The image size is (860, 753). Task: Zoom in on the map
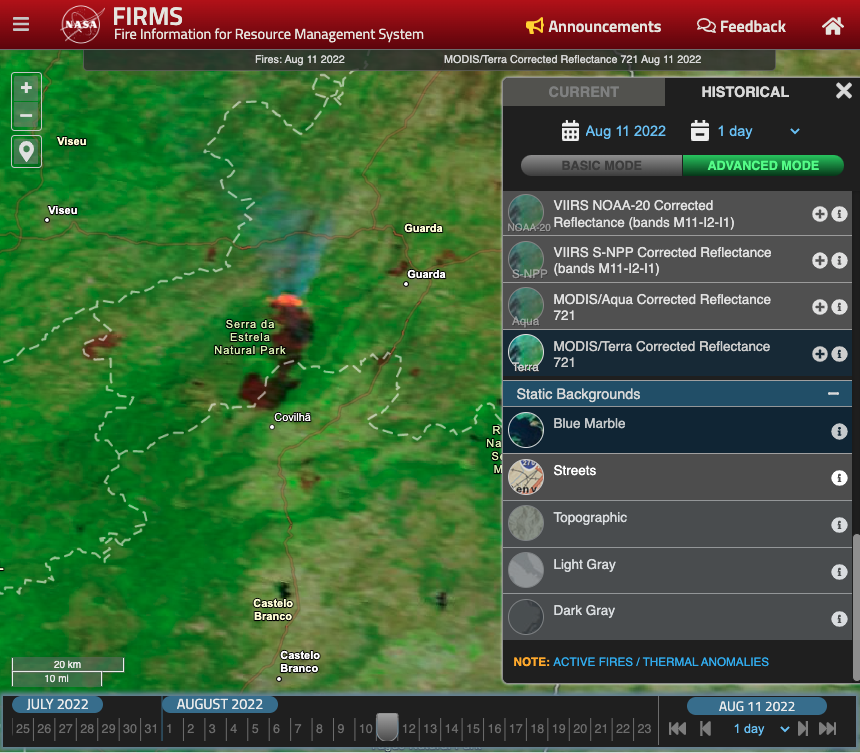(26, 87)
